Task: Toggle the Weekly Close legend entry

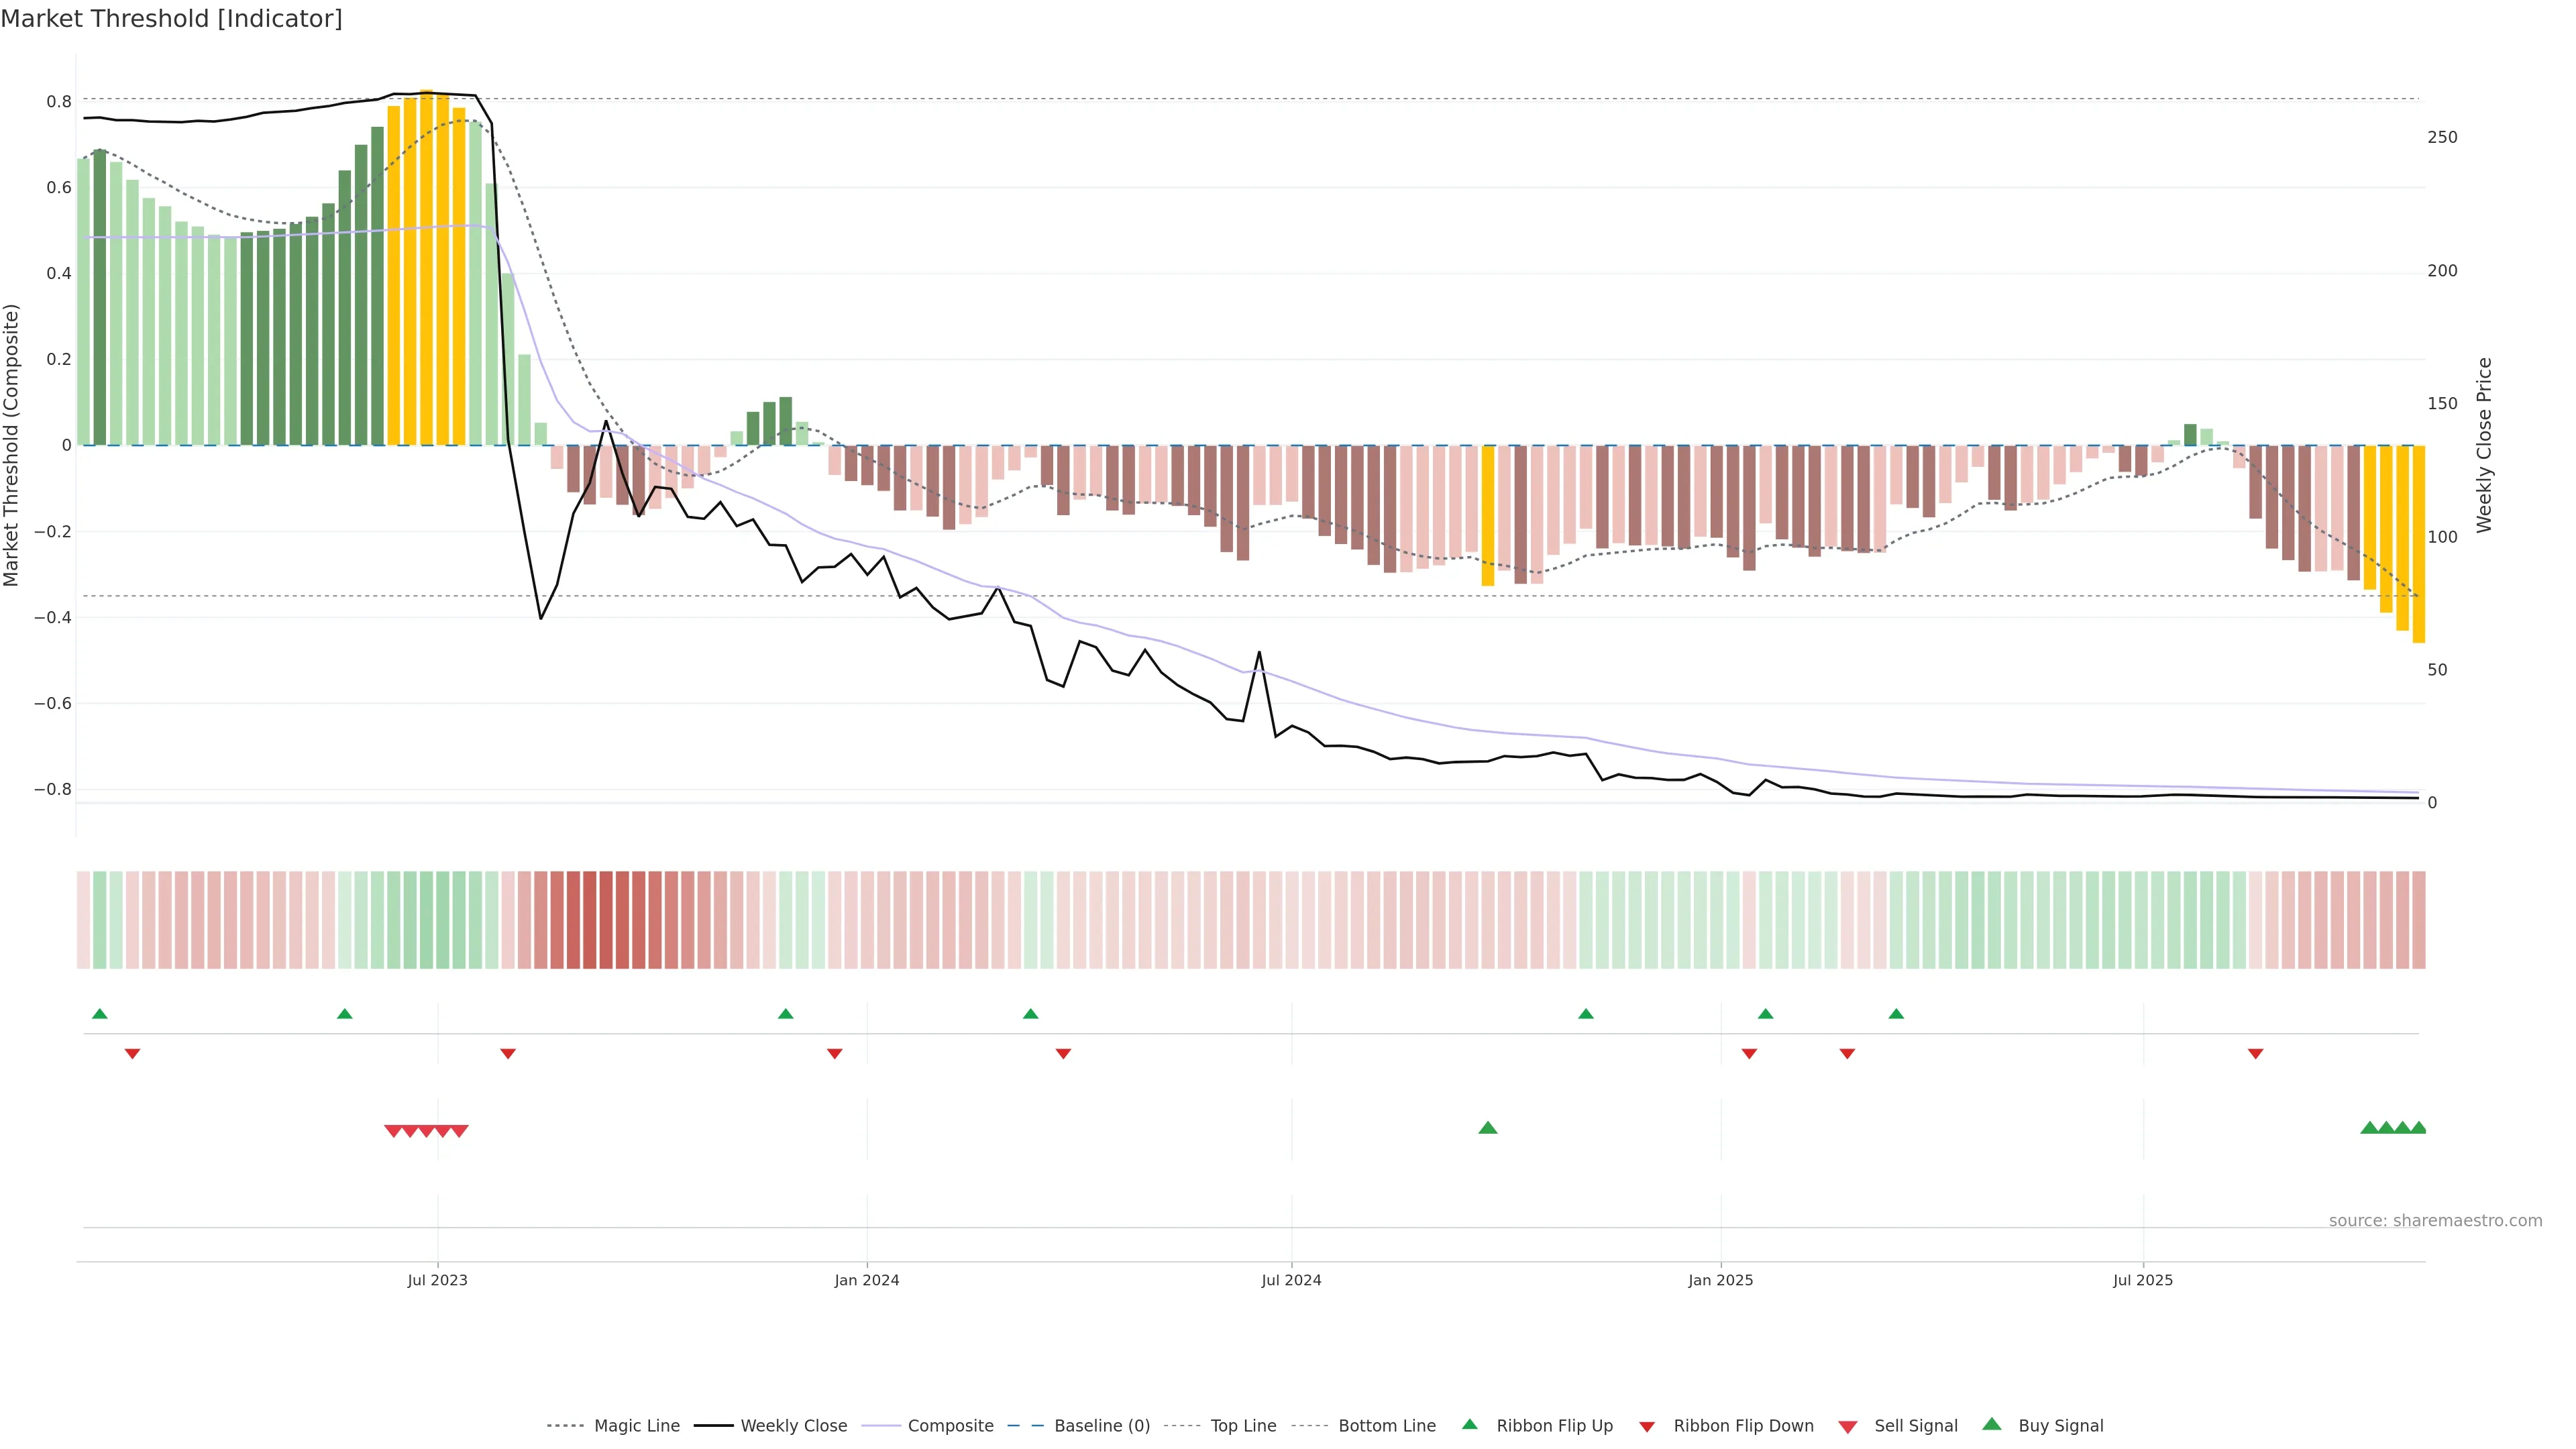Action: pos(793,1426)
